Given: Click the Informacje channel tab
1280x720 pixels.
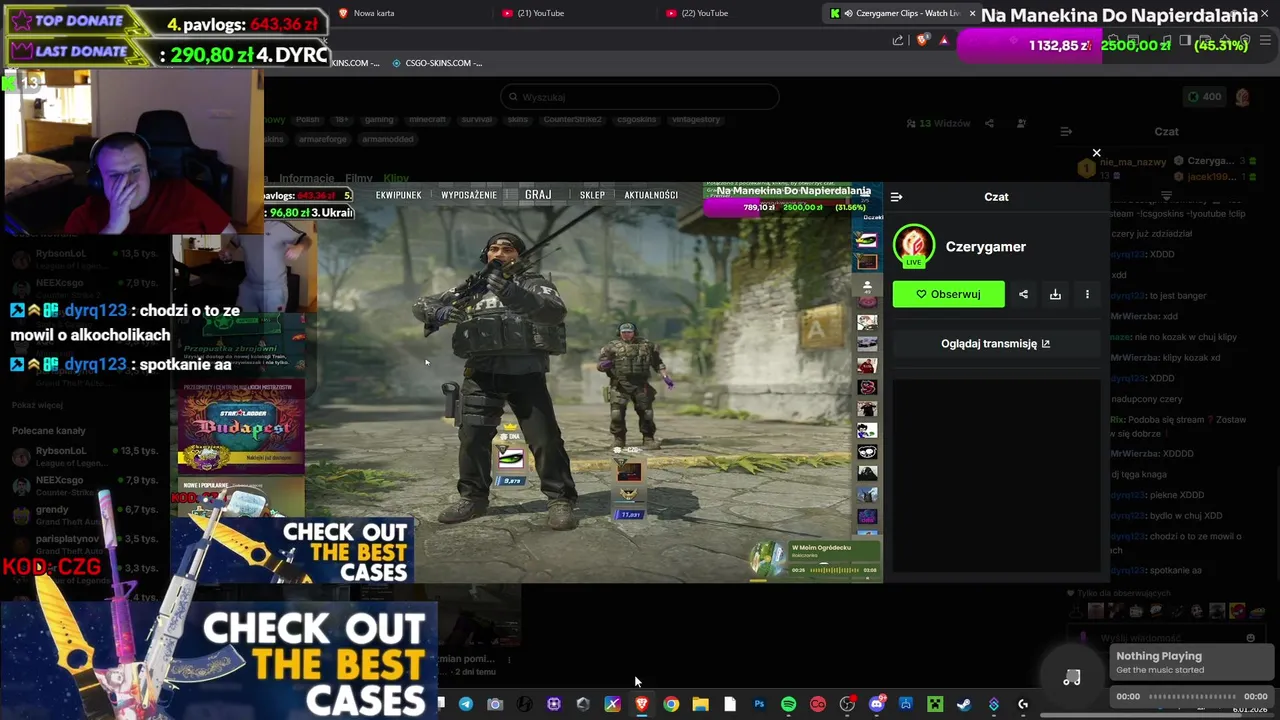Looking at the screenshot, I should 306,178.
